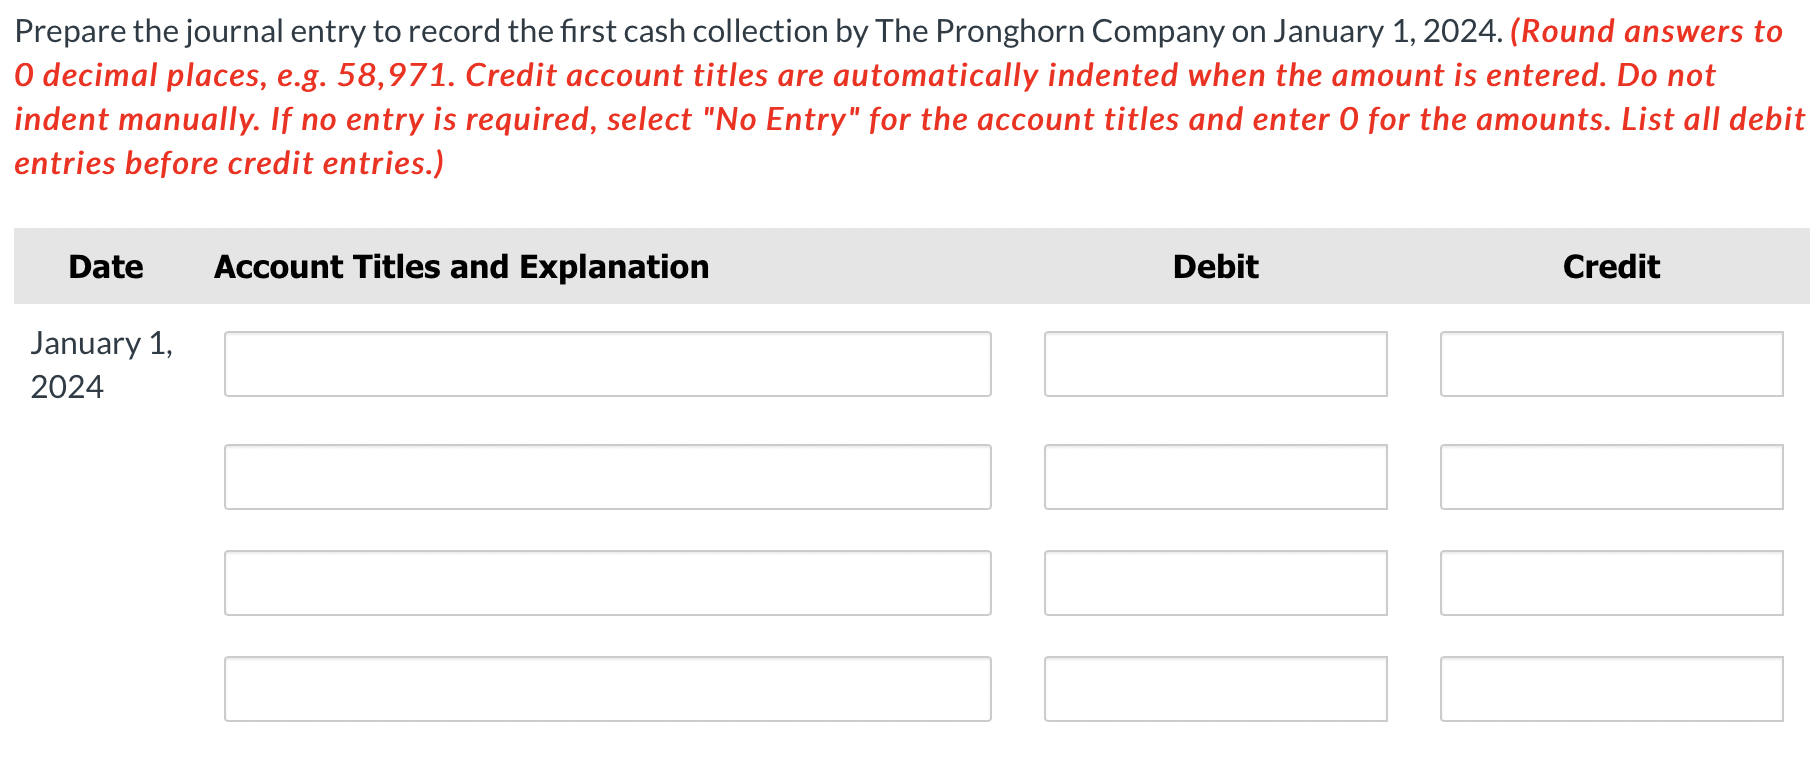
Task: Click the gray table header row
Action: point(910,266)
